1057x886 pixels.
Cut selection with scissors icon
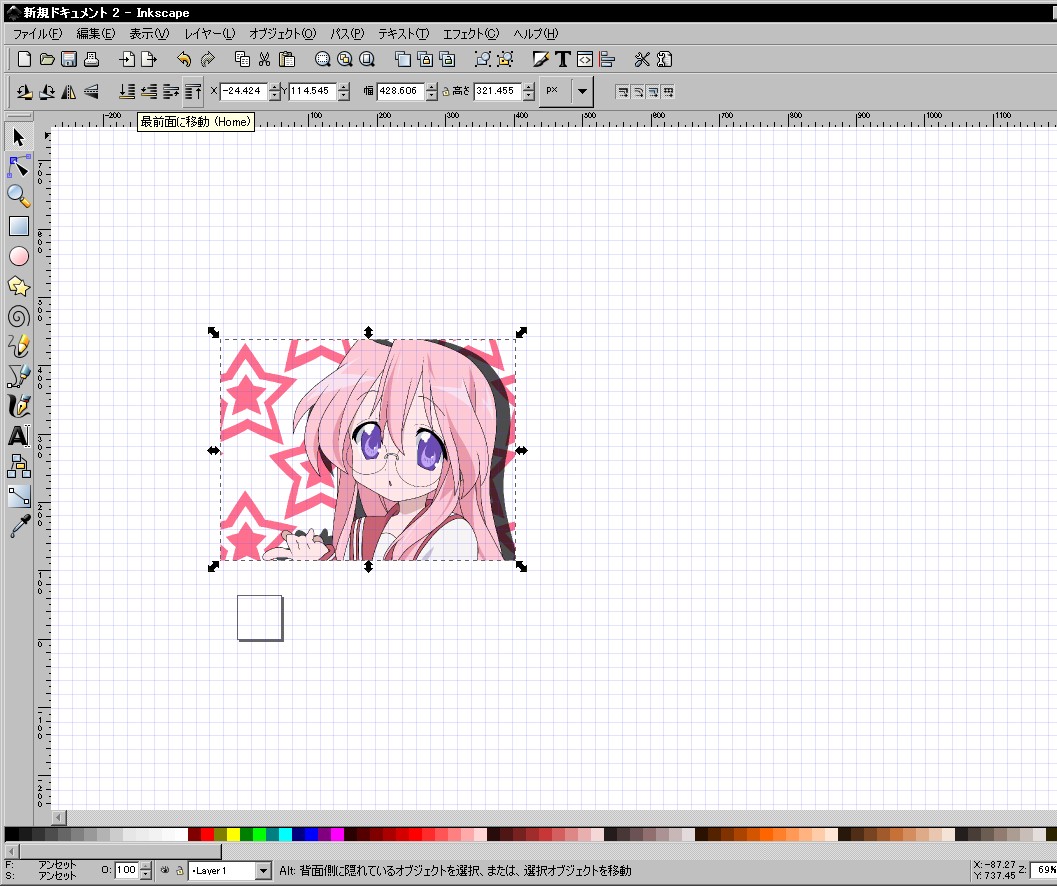264,59
